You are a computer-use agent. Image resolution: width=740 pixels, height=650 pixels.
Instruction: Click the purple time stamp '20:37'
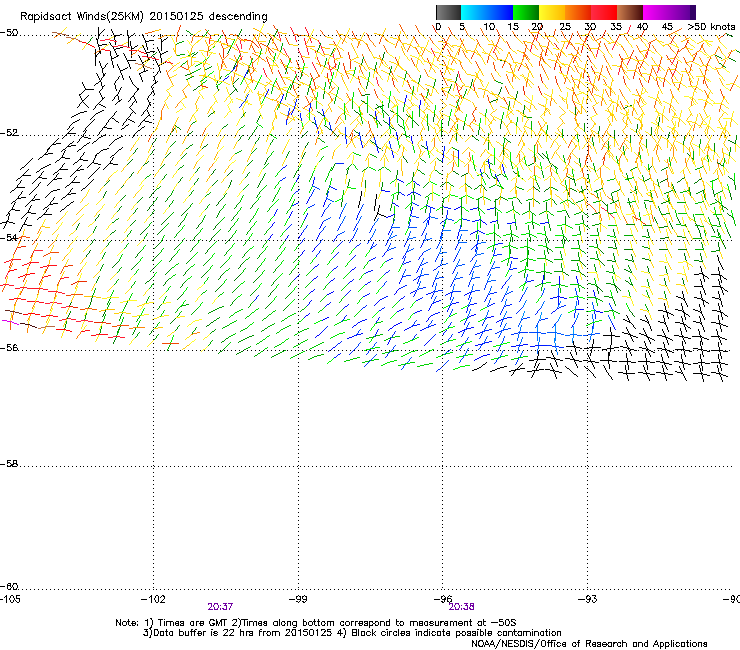(x=220, y=607)
